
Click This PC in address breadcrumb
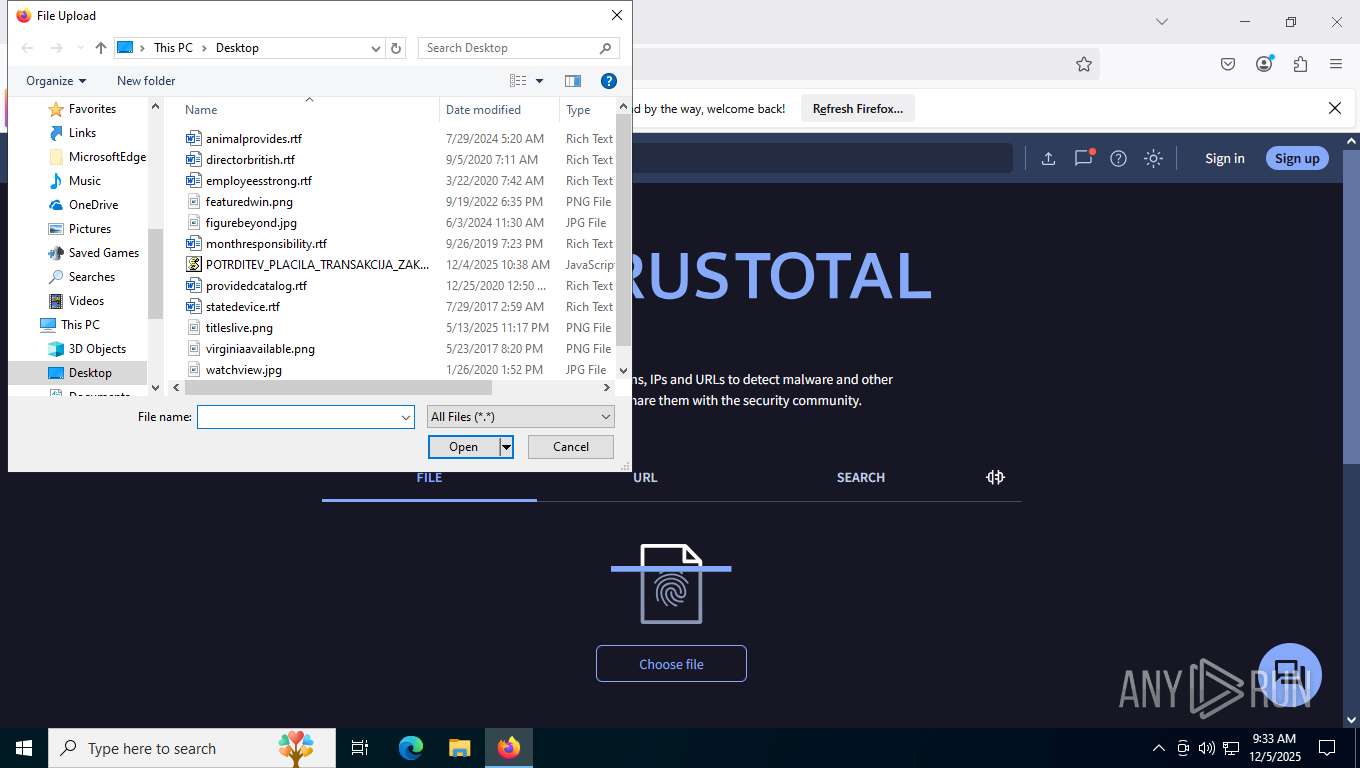(x=173, y=48)
